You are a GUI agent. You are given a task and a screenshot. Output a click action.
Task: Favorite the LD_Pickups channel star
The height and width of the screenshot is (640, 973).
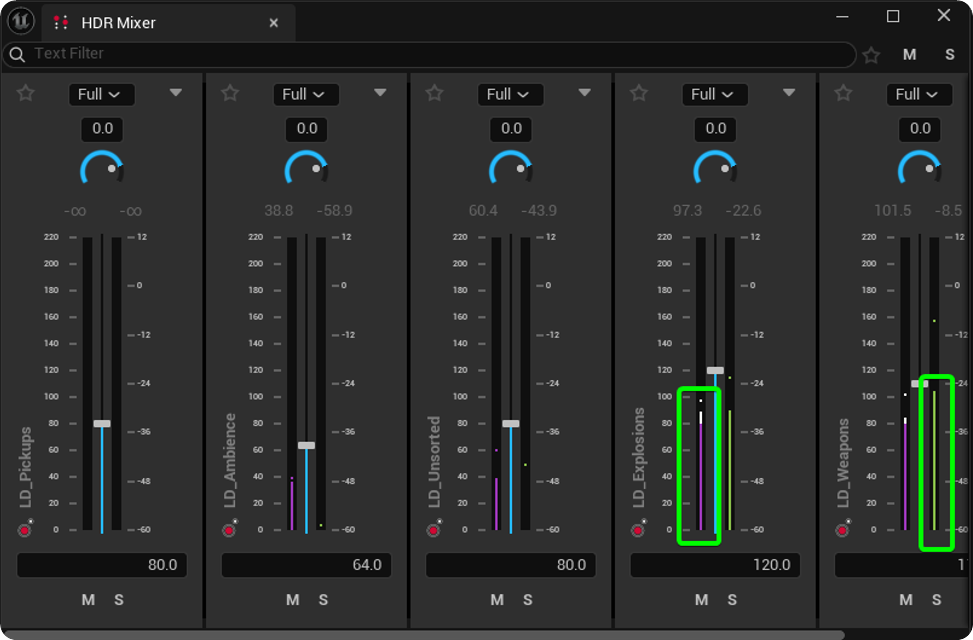tap(25, 93)
